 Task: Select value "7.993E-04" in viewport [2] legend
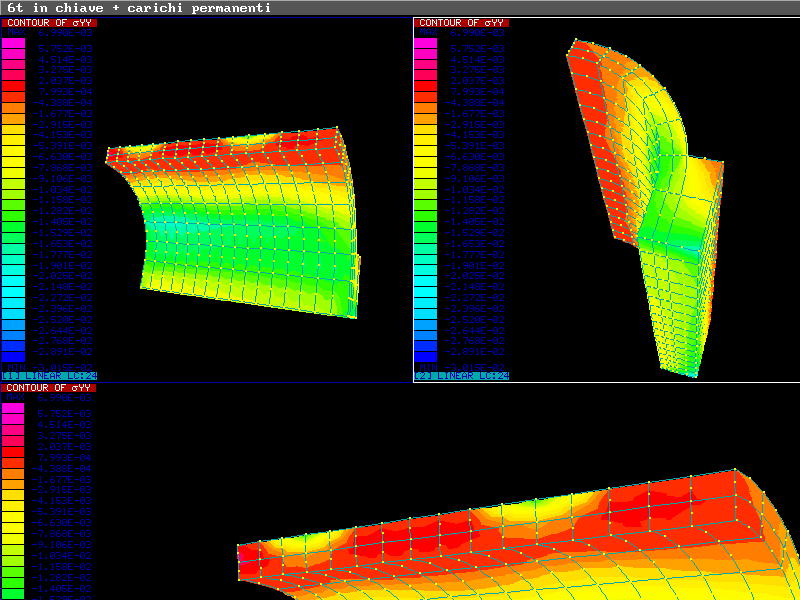coord(478,92)
